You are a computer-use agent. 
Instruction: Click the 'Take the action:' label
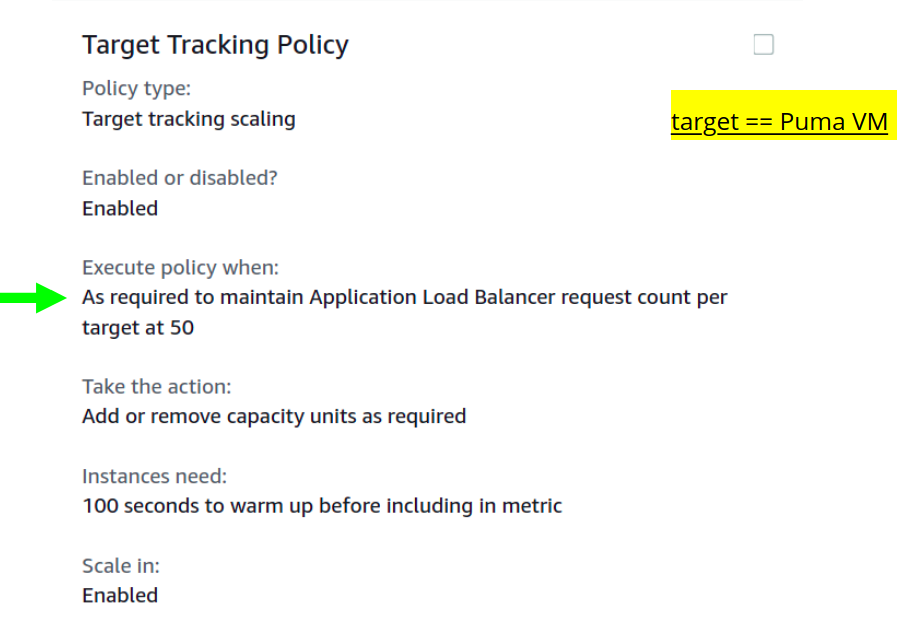[x=156, y=386]
